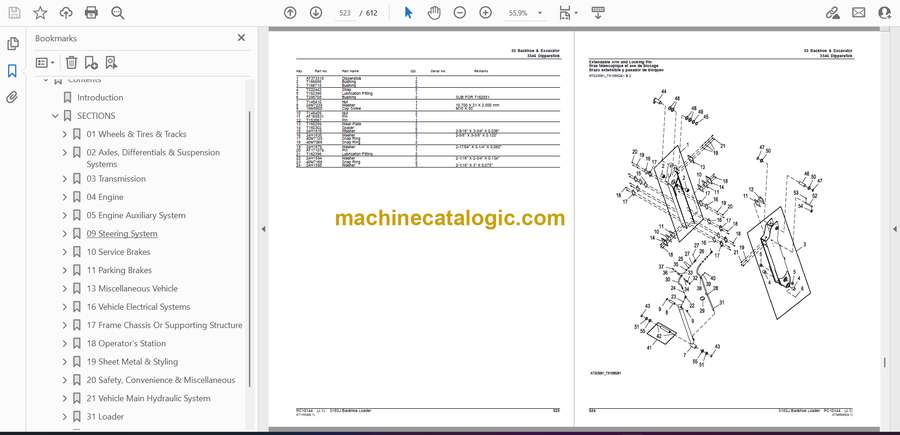Expand 05 Engine Auxiliary System
Image resolution: width=900 pixels, height=435 pixels.
tap(64, 216)
